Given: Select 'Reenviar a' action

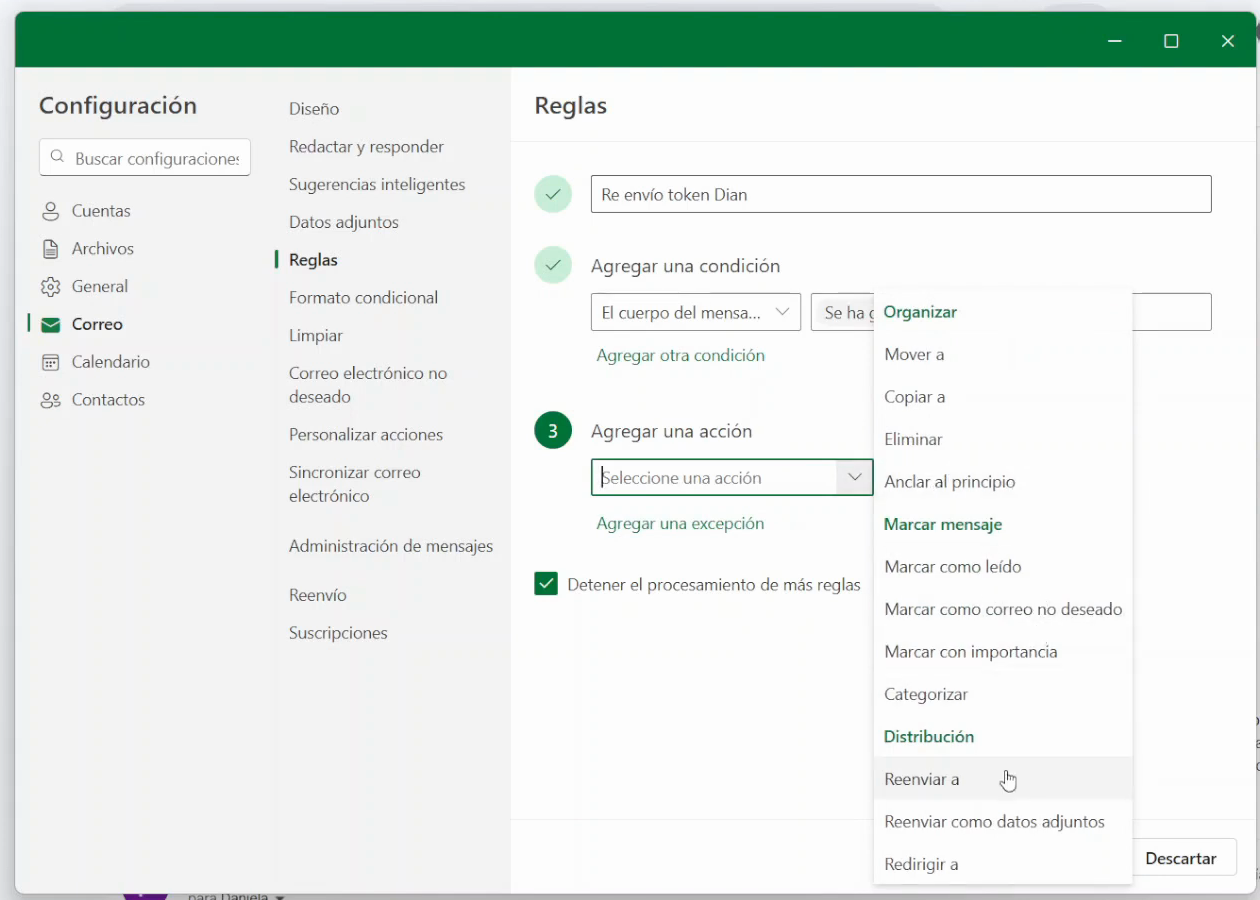Looking at the screenshot, I should tap(1003, 779).
